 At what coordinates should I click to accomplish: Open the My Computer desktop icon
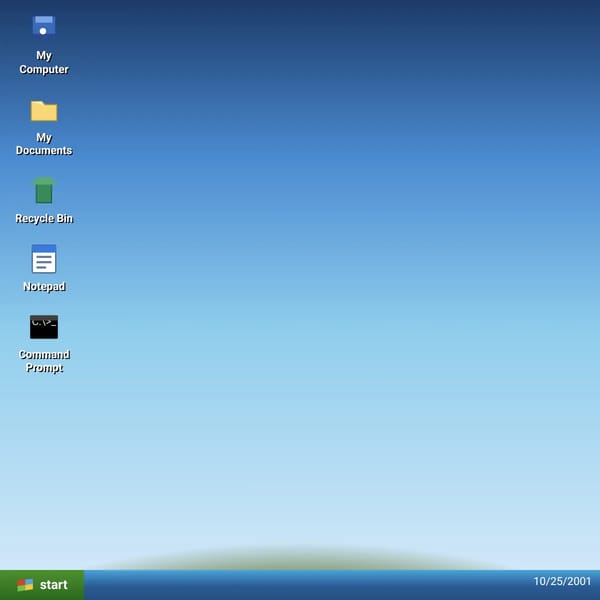pos(44,26)
